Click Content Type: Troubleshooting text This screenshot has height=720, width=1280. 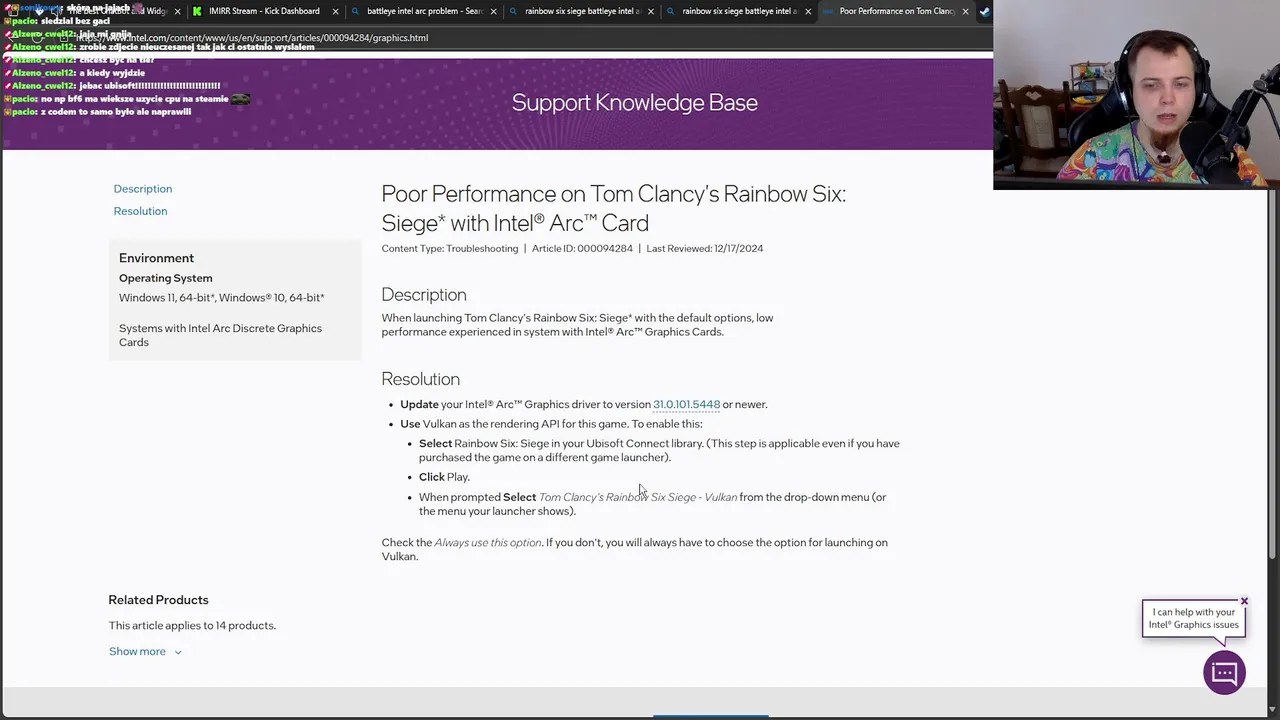point(450,248)
